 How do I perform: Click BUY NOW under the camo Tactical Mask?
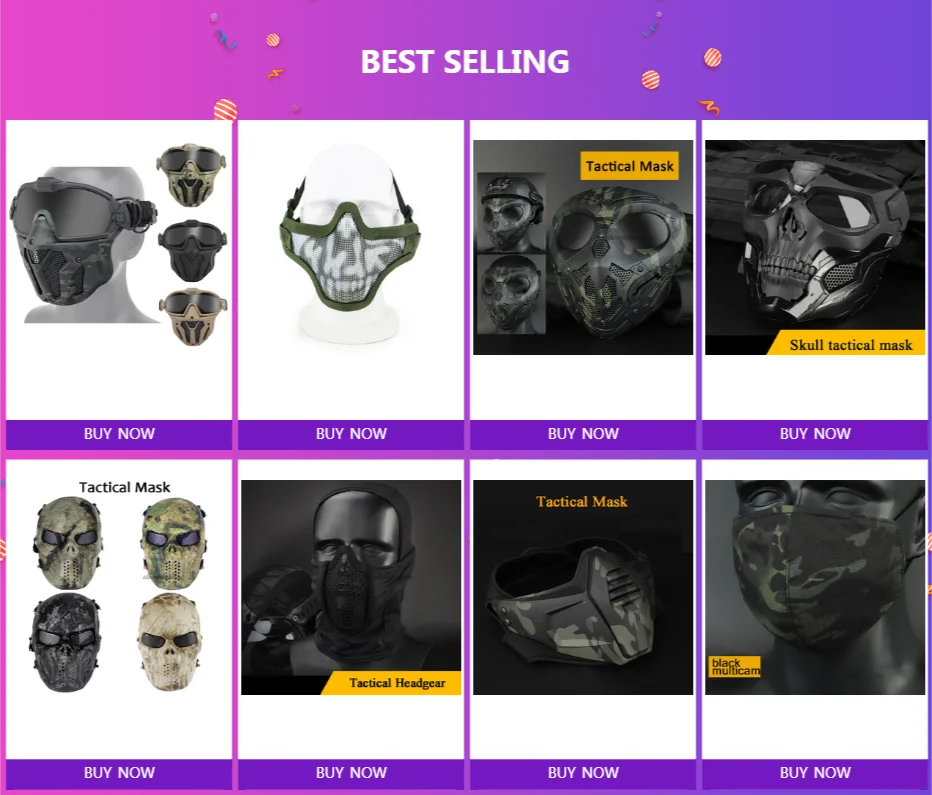coord(583,434)
